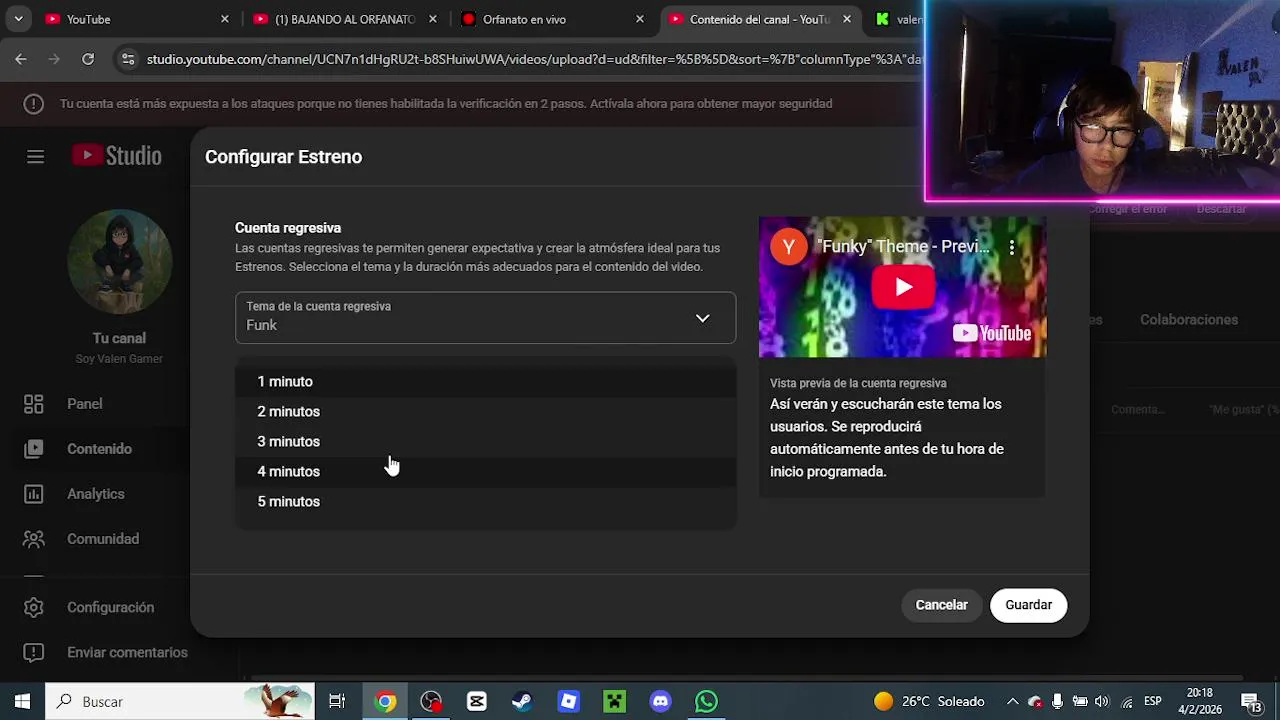Select the 3 minutos option

click(x=485, y=441)
